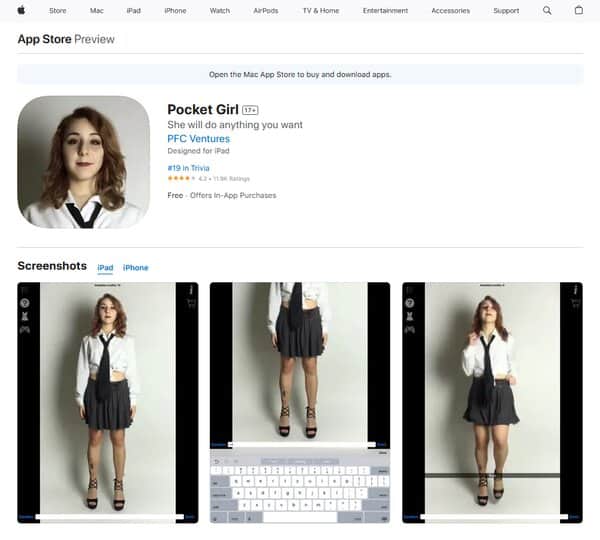This screenshot has height=540, width=600.
Task: Click the Pocket Girl title text
Action: tap(203, 109)
